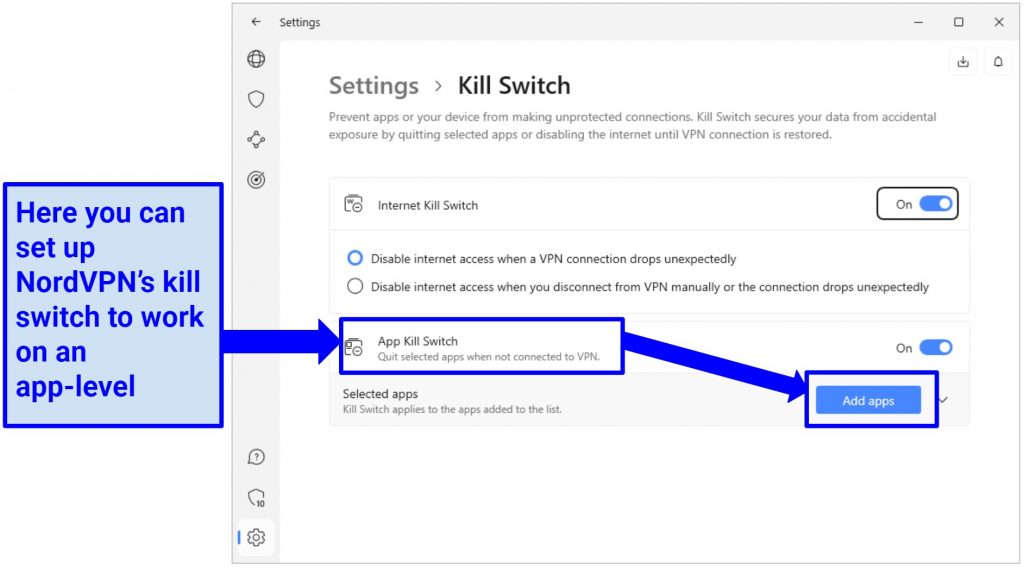Open shield with 10 badge in sidebar
This screenshot has height=568, width=1024.
(257, 497)
